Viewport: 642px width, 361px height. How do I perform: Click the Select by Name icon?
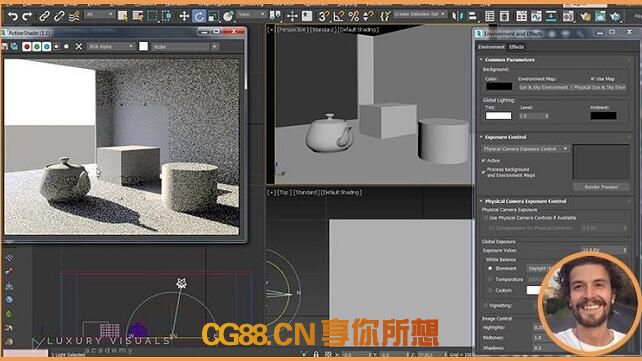[x=138, y=16]
